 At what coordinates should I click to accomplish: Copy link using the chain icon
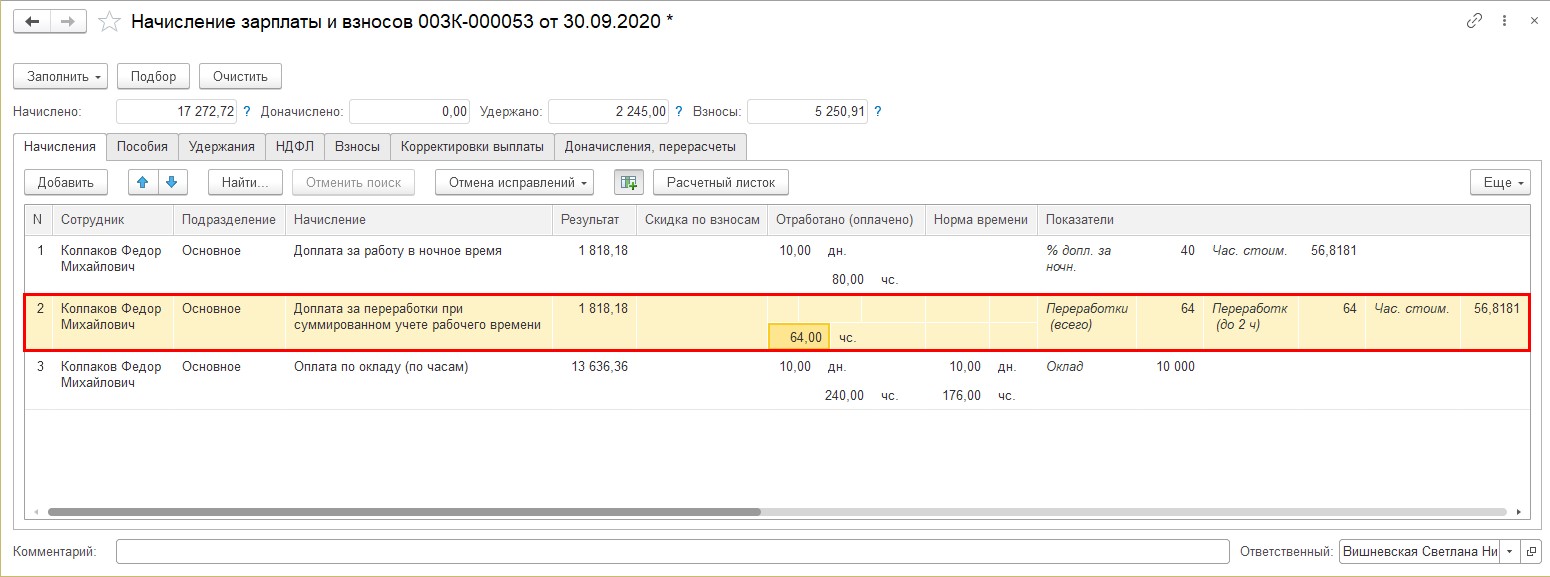(1474, 21)
